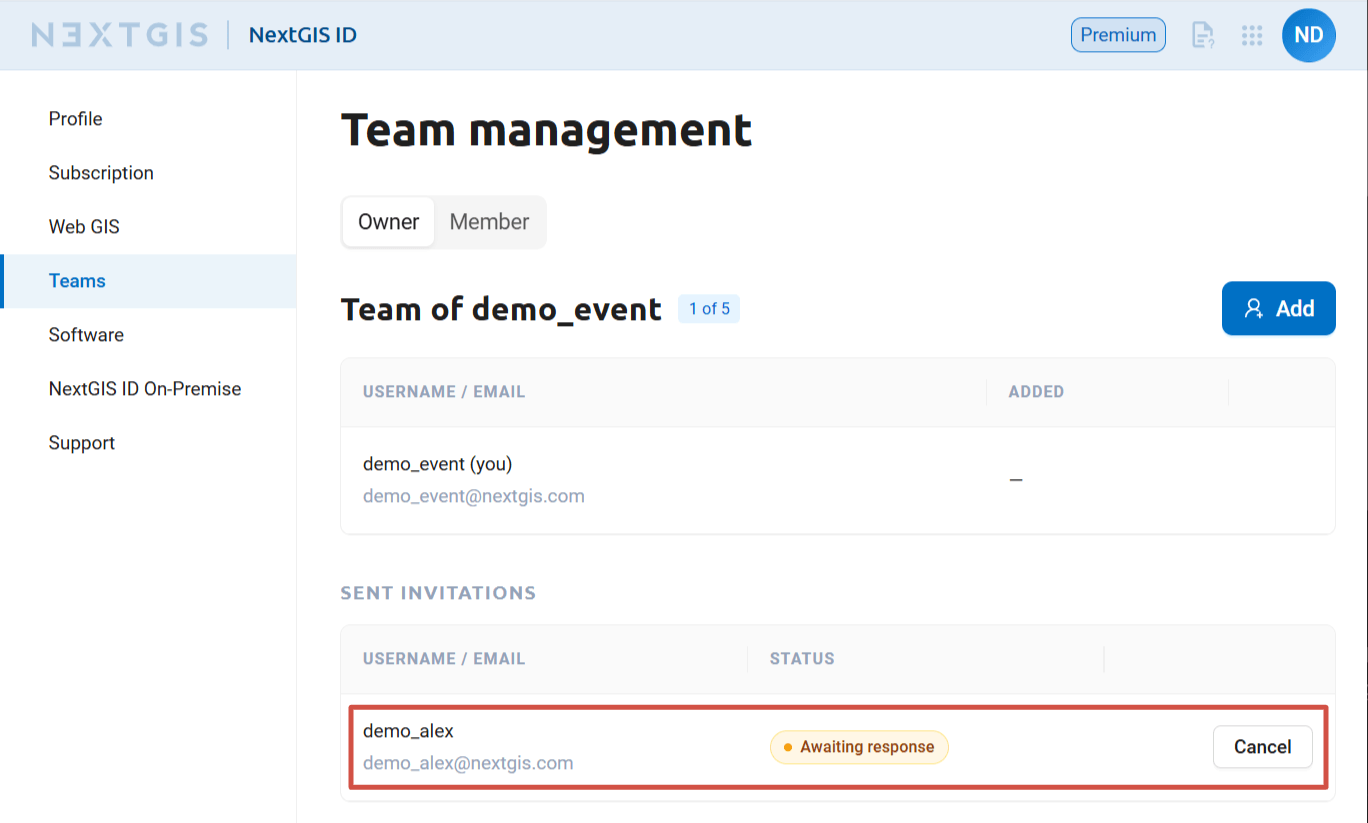
Task: Click the demo_alex username
Action: [x=408, y=731]
